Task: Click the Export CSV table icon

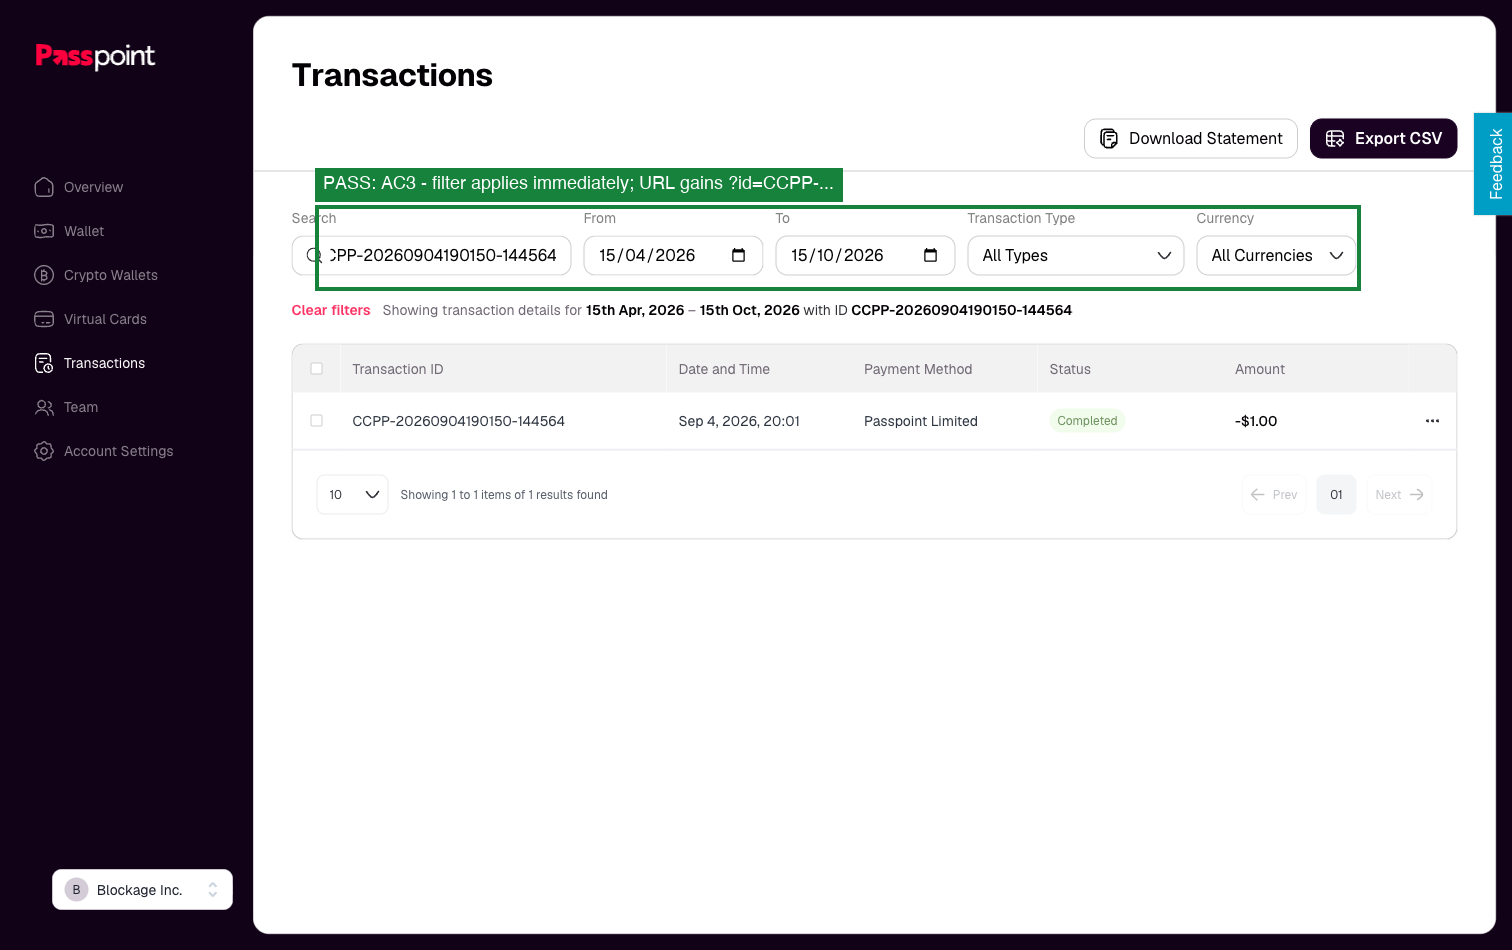Action: click(1335, 138)
